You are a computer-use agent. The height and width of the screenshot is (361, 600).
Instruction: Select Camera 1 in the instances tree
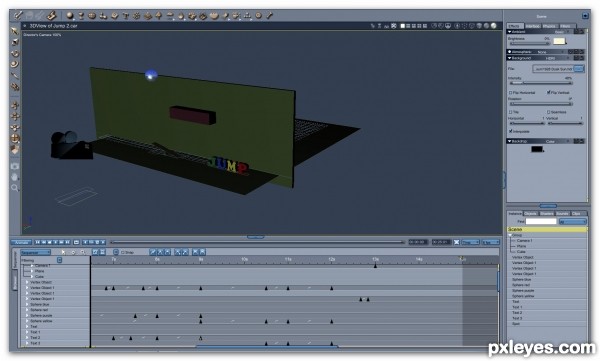[524, 241]
